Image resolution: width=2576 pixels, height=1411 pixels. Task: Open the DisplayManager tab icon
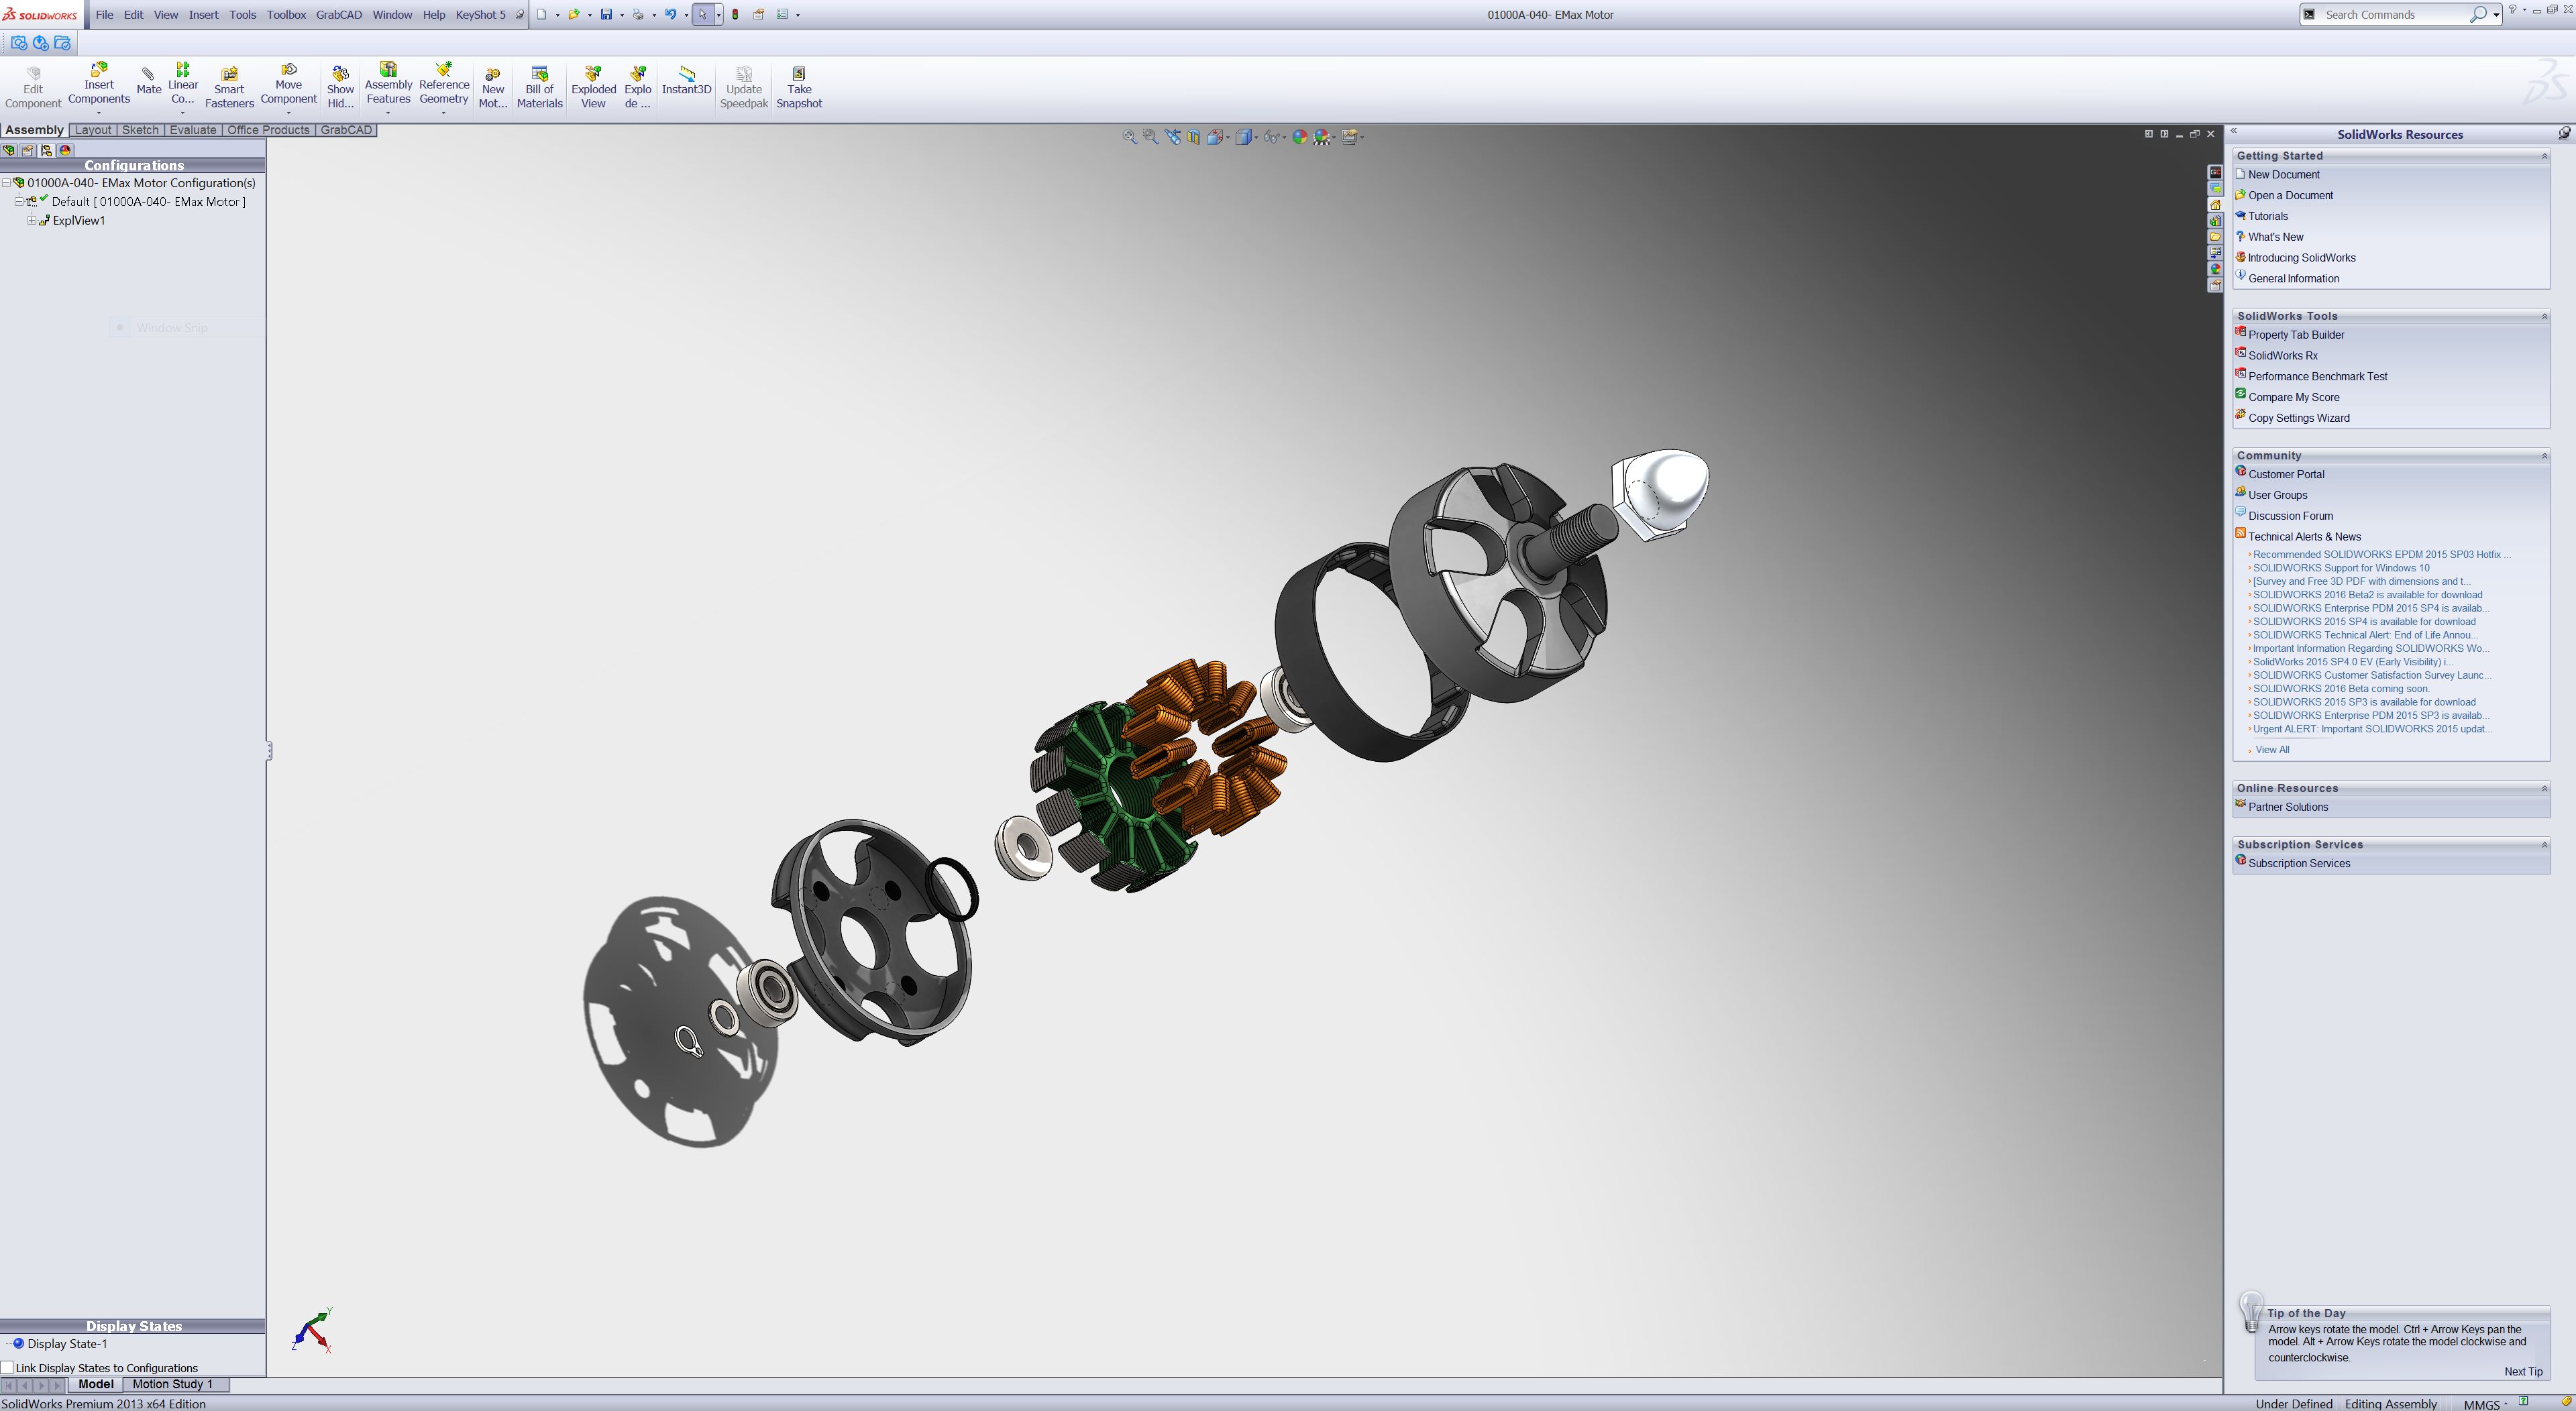point(65,150)
